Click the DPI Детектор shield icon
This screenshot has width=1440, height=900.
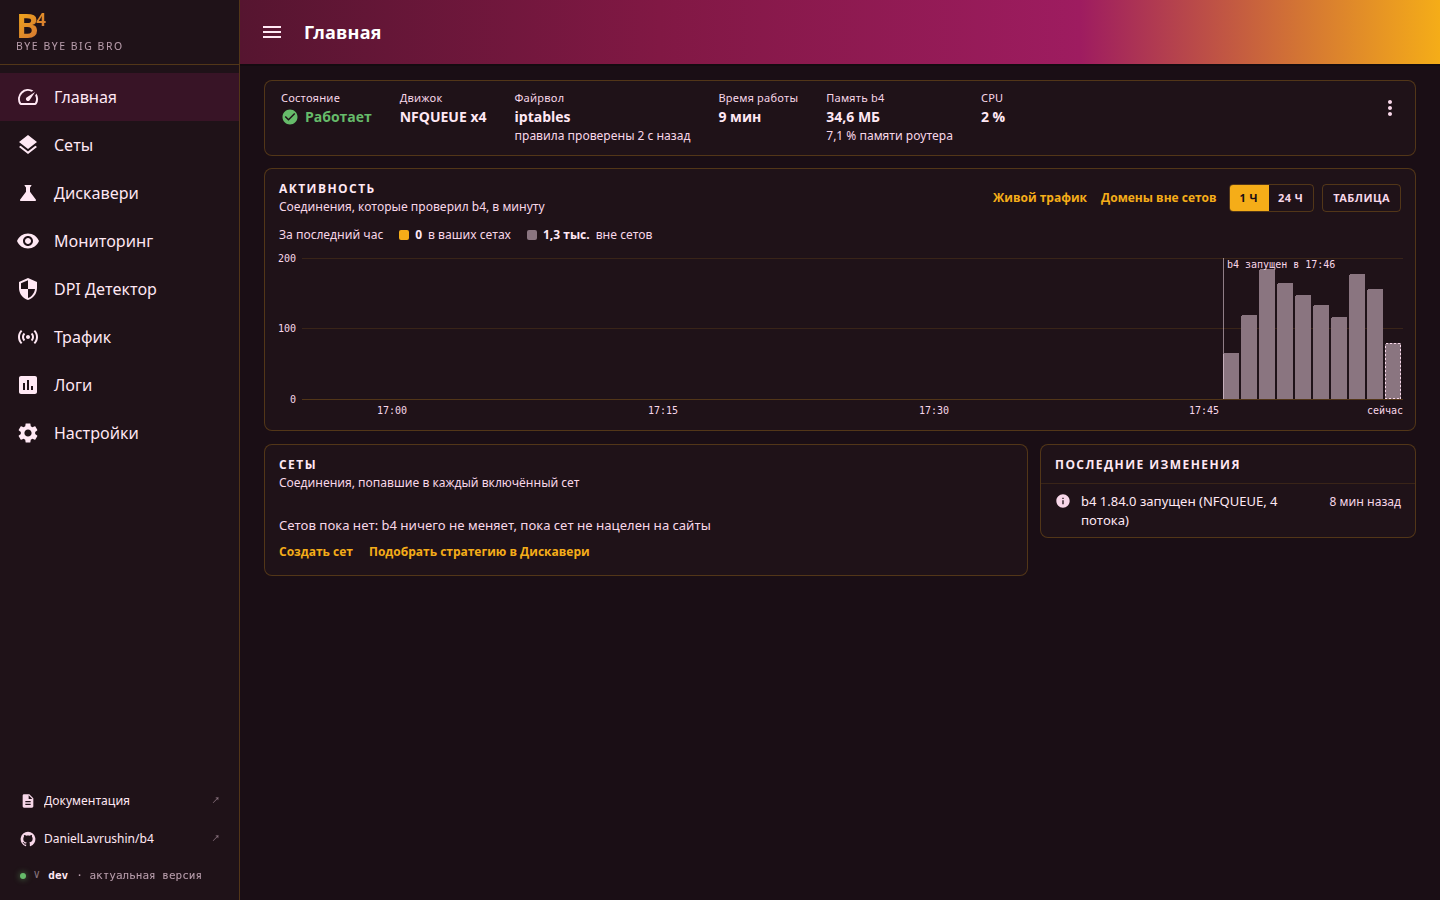click(x=28, y=289)
